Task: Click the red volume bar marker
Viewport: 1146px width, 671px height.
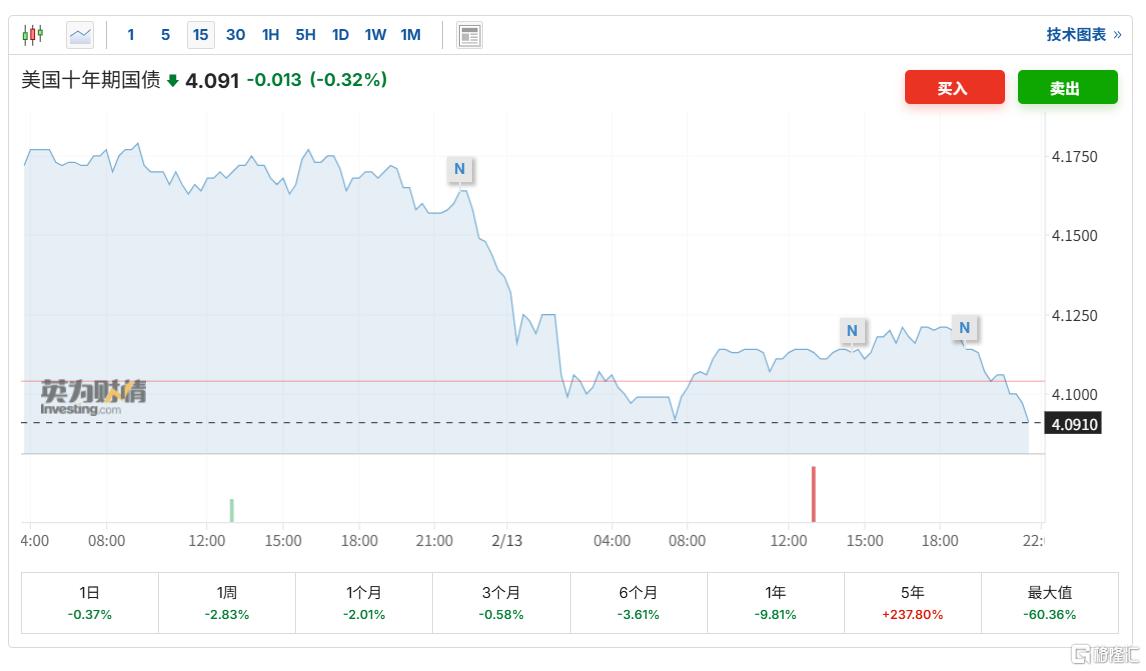Action: click(x=813, y=493)
